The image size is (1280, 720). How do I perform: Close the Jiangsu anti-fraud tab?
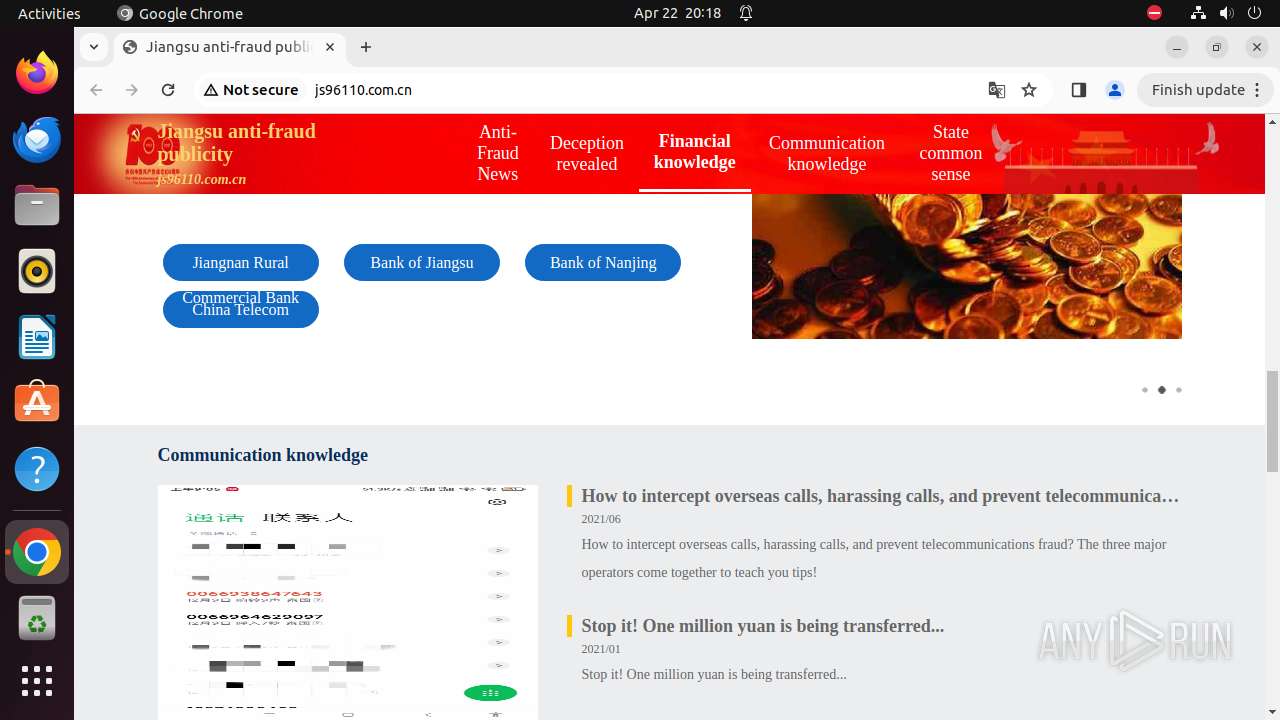[330, 47]
